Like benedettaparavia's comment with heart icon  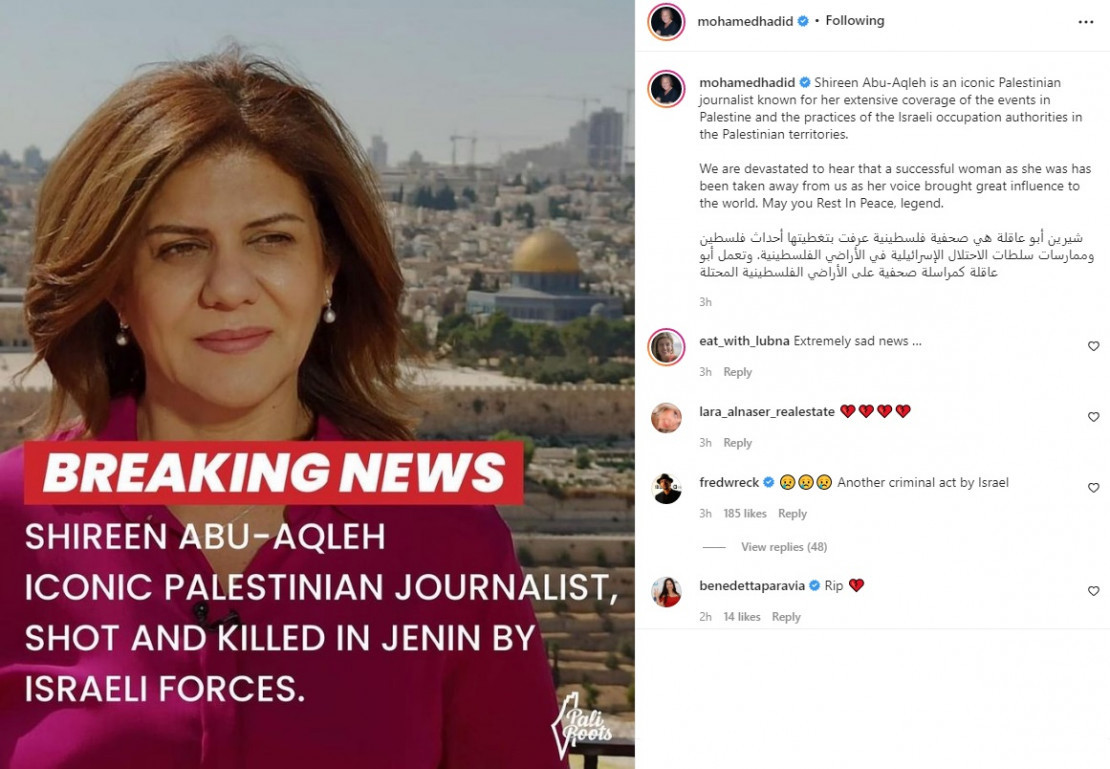coord(1093,591)
